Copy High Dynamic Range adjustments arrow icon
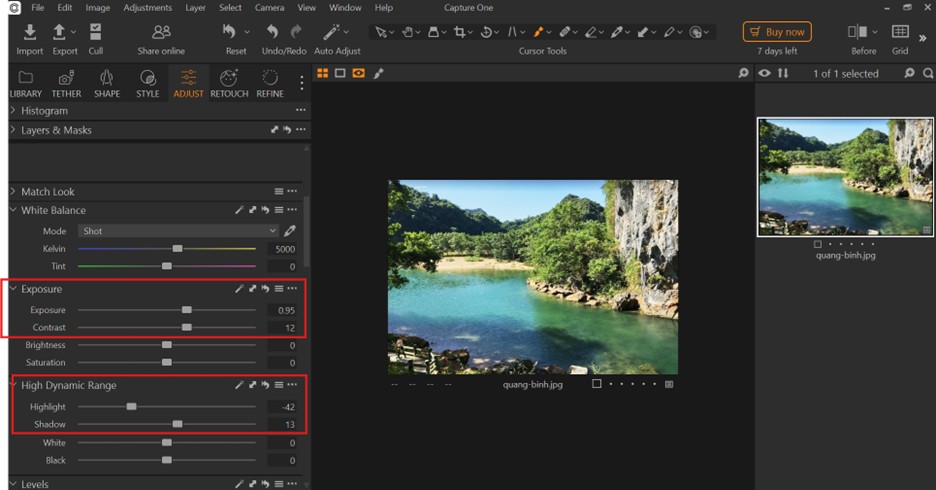The width and height of the screenshot is (936, 490). click(x=253, y=386)
